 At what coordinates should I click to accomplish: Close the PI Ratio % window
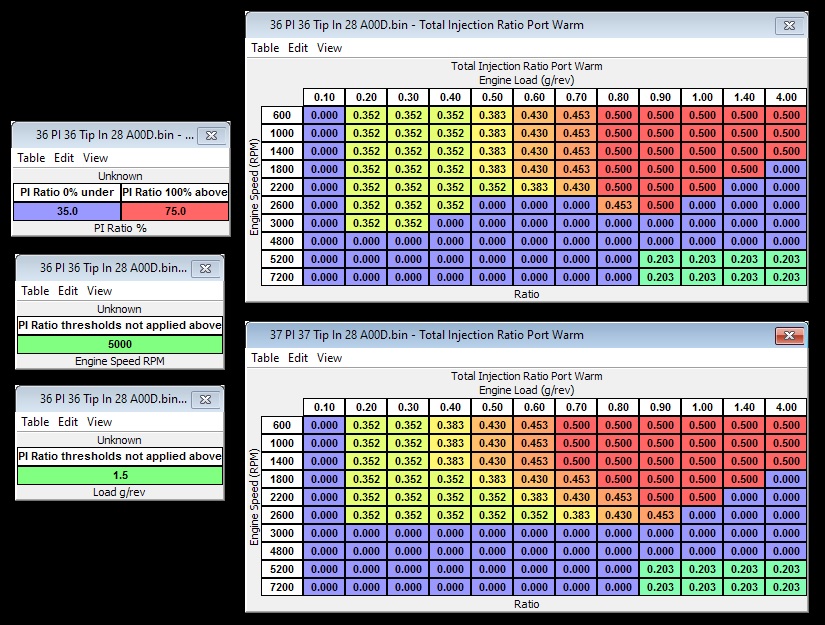[210, 135]
